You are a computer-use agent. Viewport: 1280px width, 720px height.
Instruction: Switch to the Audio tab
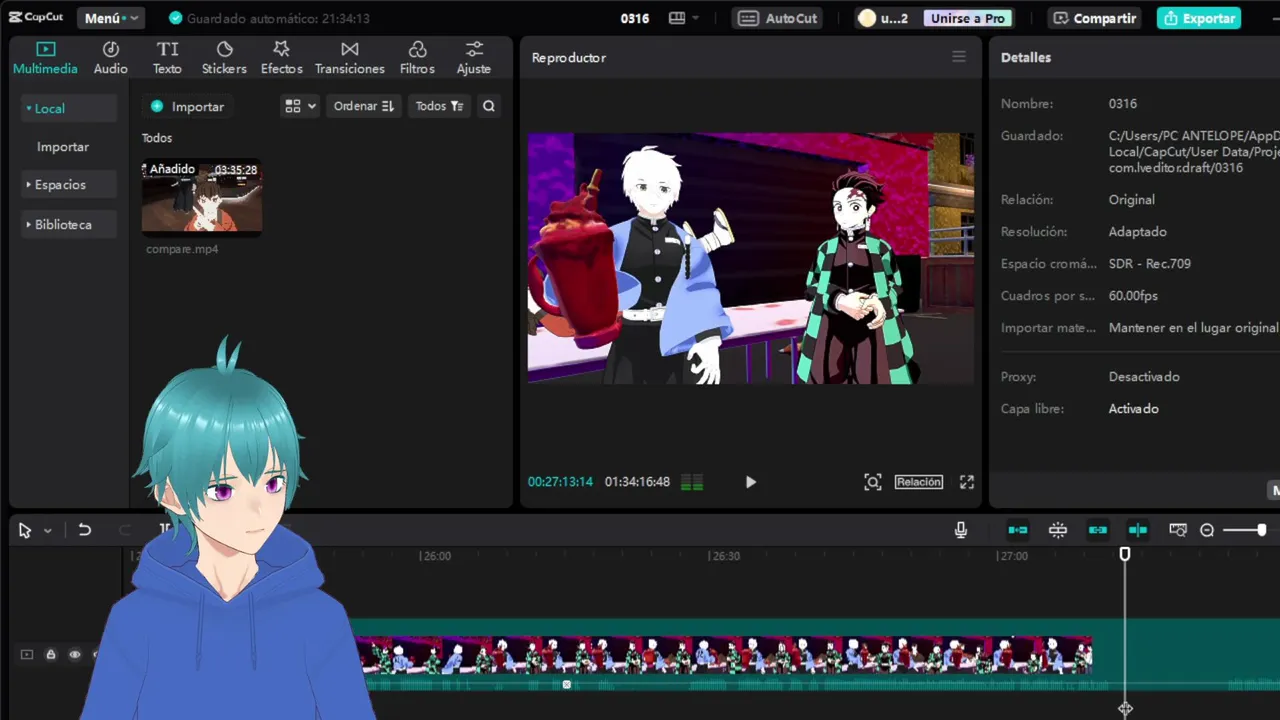(110, 58)
